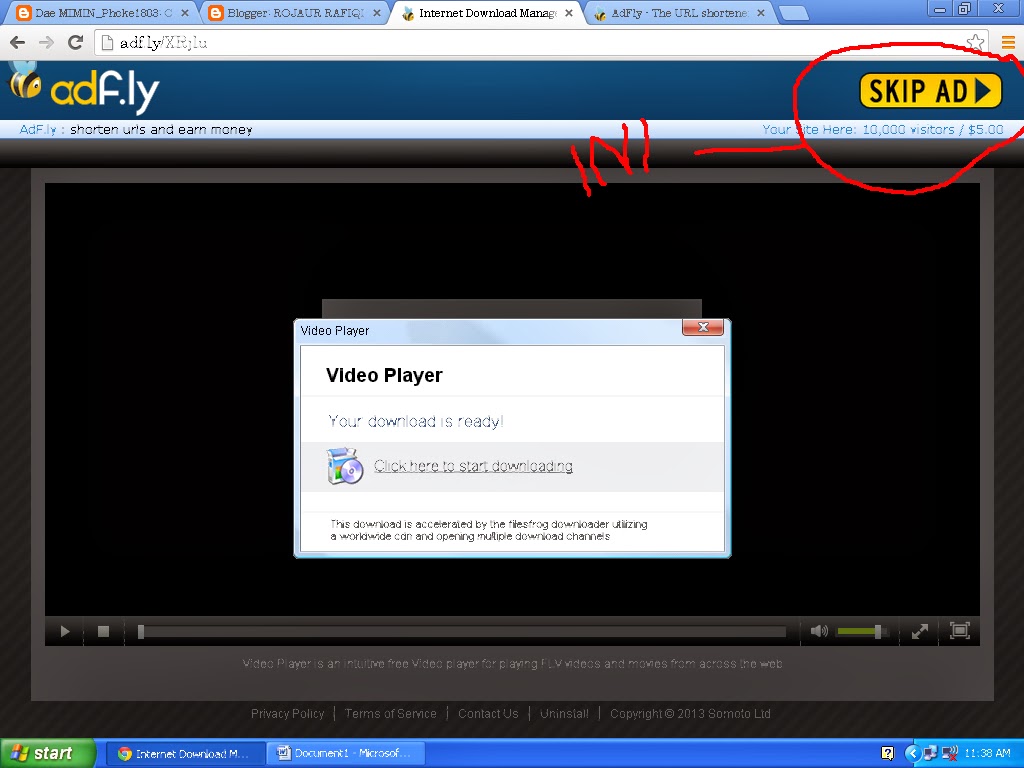Click the installer disc icon in dialog
The image size is (1024, 768).
coord(344,466)
